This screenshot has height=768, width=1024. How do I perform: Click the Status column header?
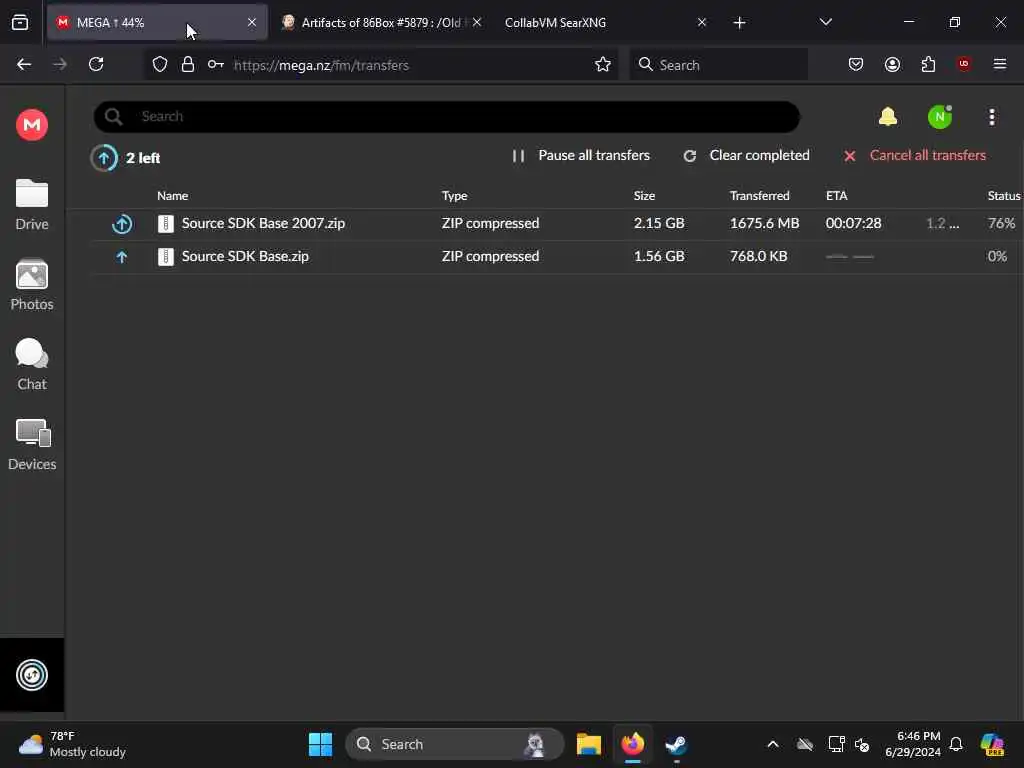pyautogui.click(x=1004, y=195)
